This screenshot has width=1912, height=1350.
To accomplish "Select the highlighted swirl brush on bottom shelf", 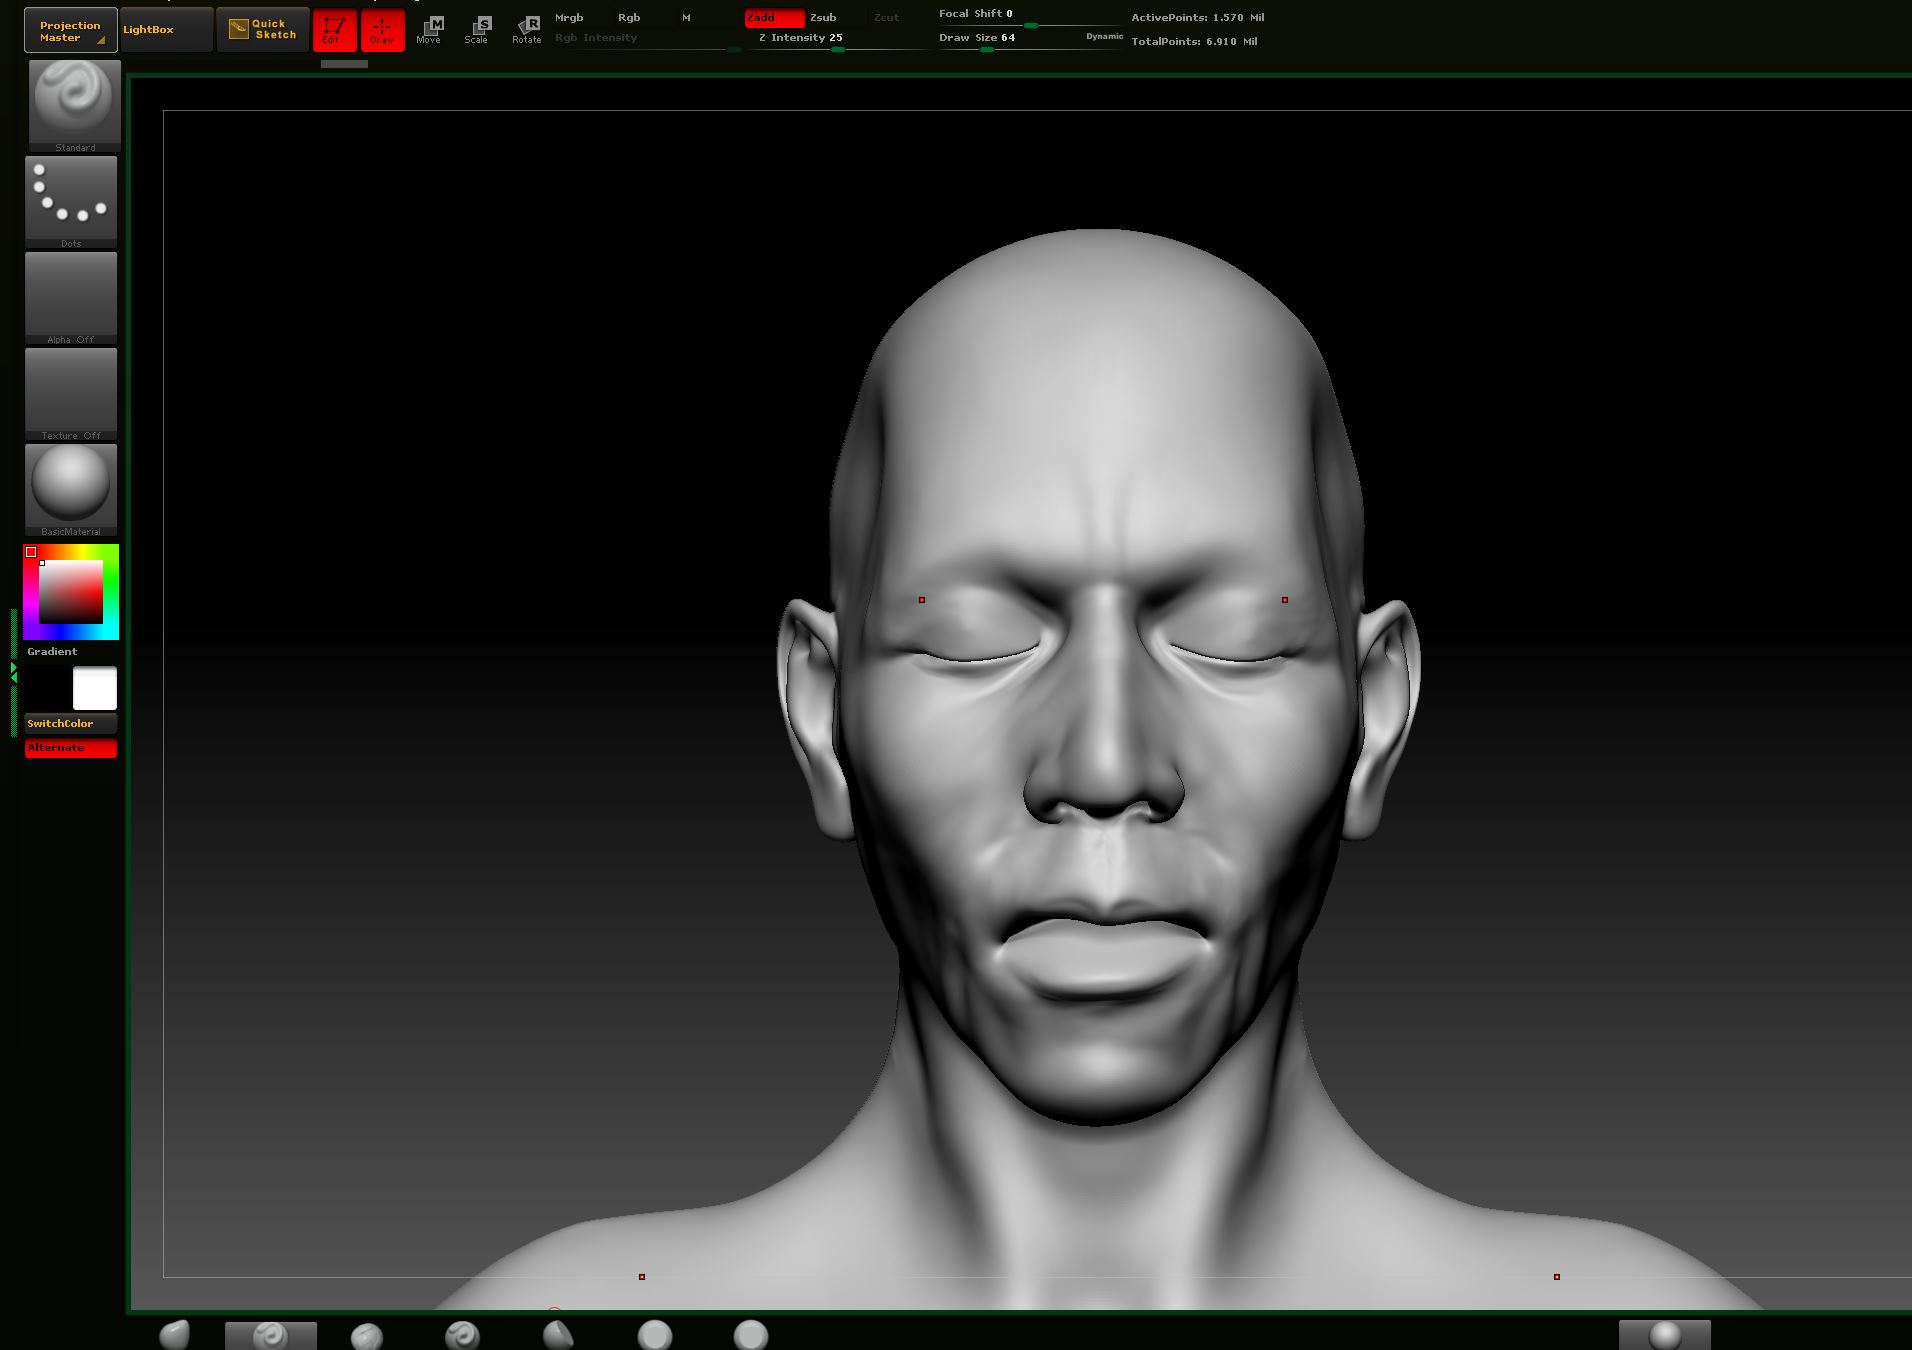I will tap(271, 1335).
